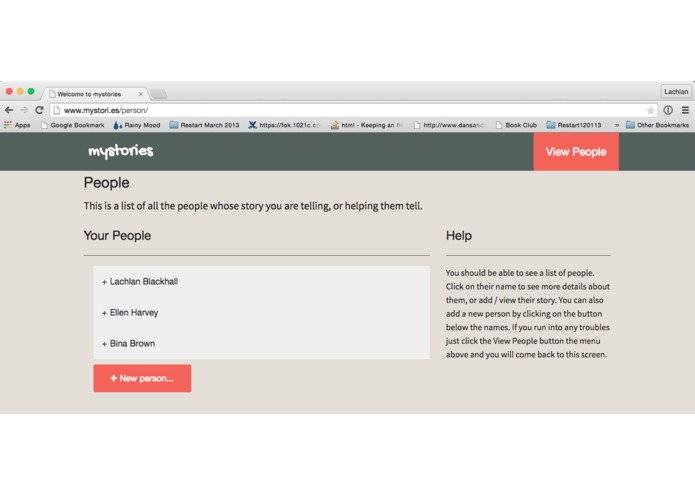This screenshot has width=695, height=494.
Task: Open the Other Bookmarks folder
Action: pyautogui.click(x=657, y=125)
